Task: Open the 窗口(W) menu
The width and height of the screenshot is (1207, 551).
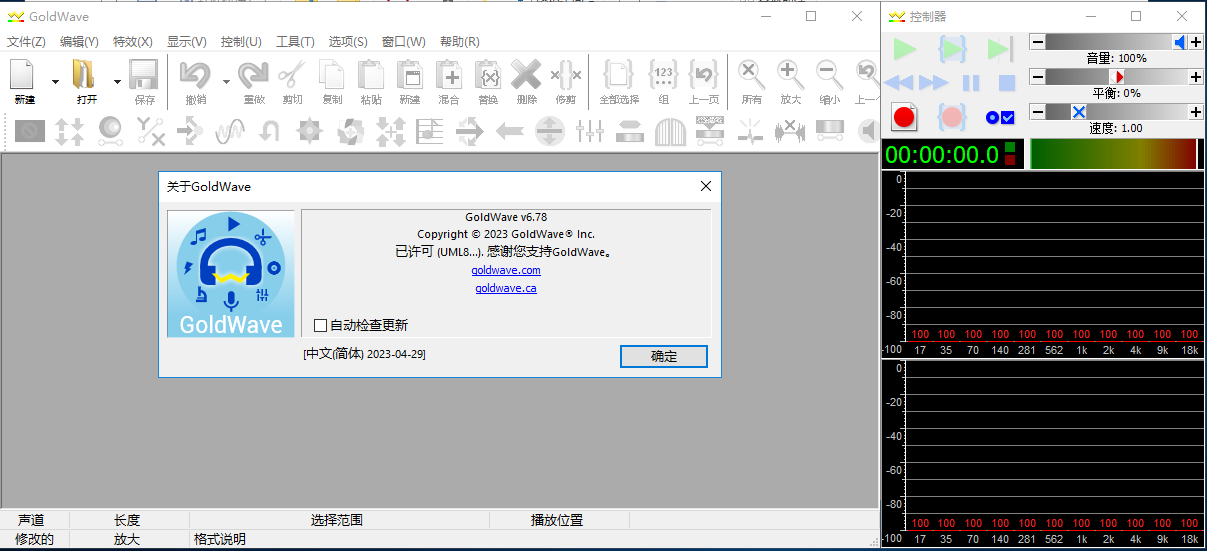Action: pyautogui.click(x=403, y=41)
